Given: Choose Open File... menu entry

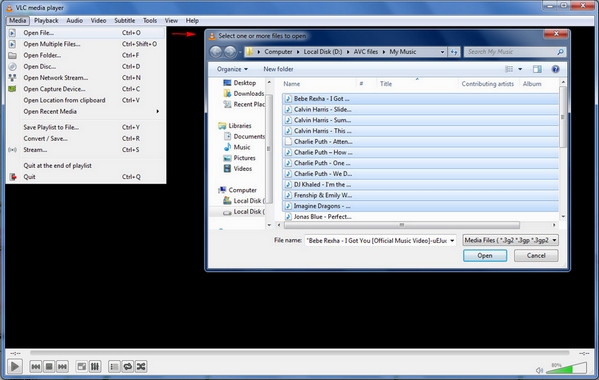Looking at the screenshot, I should [x=86, y=33].
